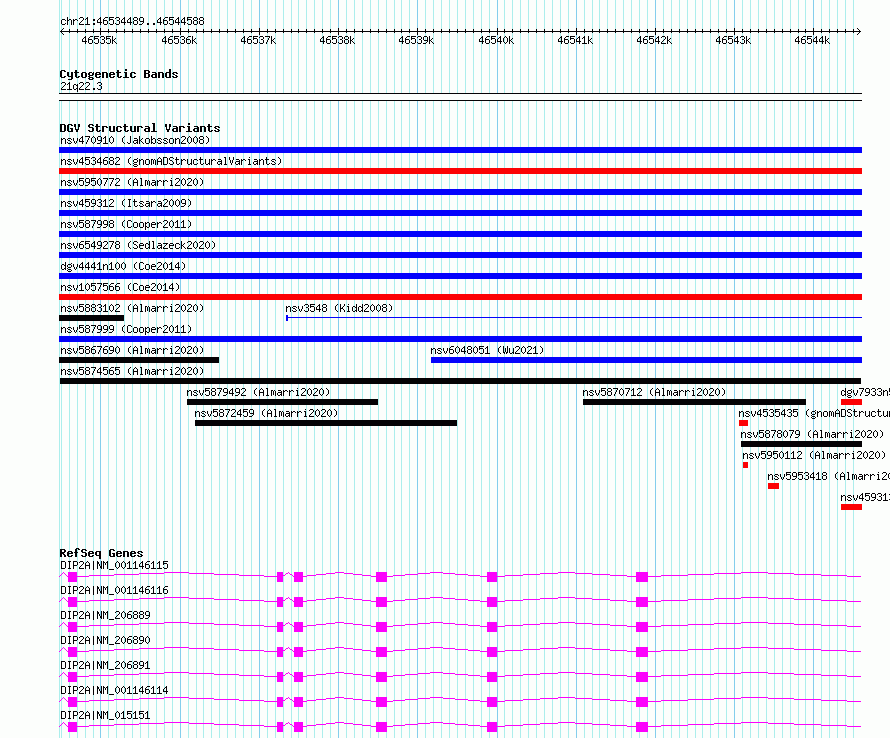The image size is (890, 738).
Task: Click the 21q22.3 band label
Action: 81,86
